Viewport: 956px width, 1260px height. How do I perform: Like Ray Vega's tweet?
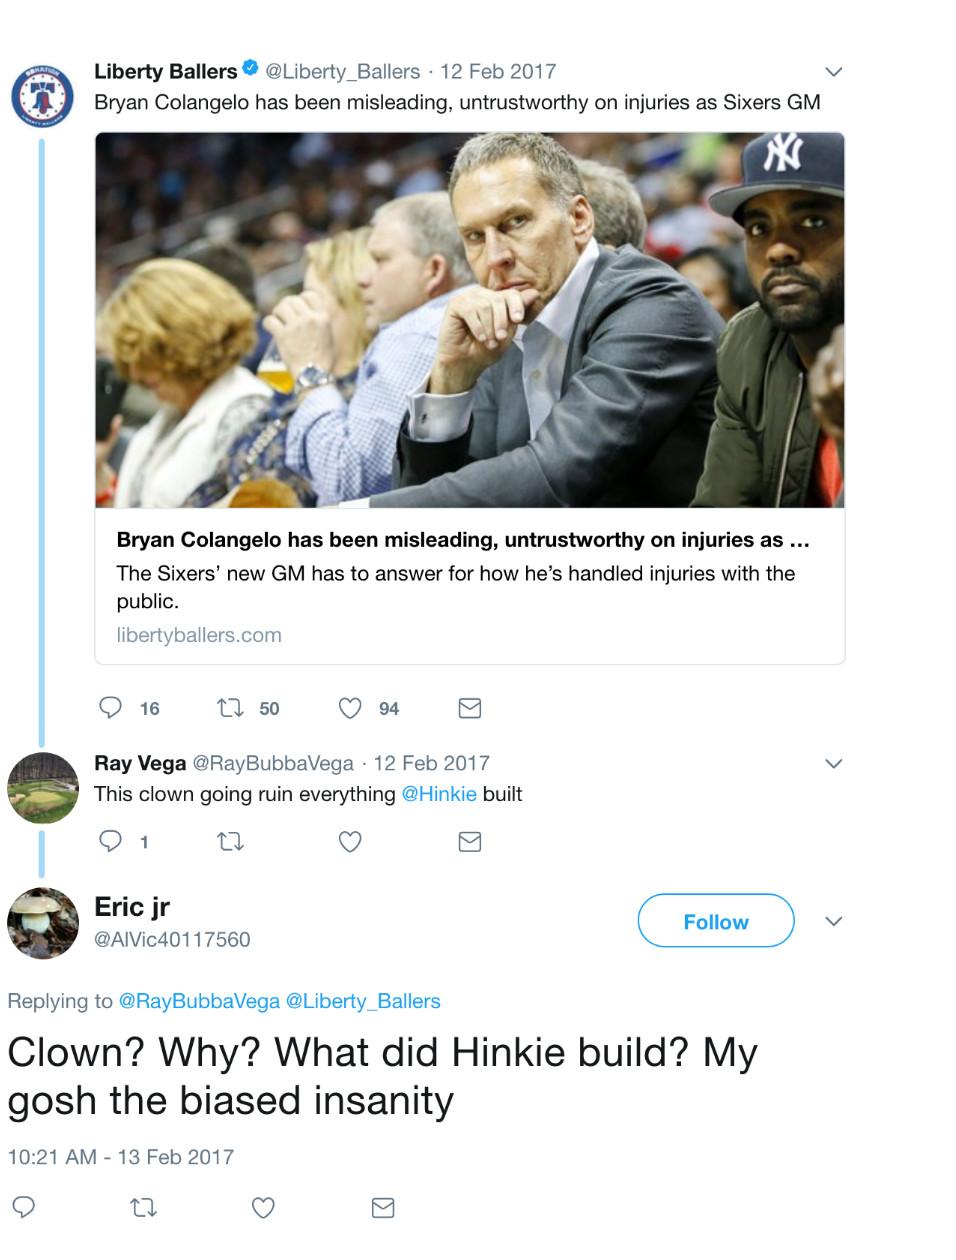click(350, 842)
